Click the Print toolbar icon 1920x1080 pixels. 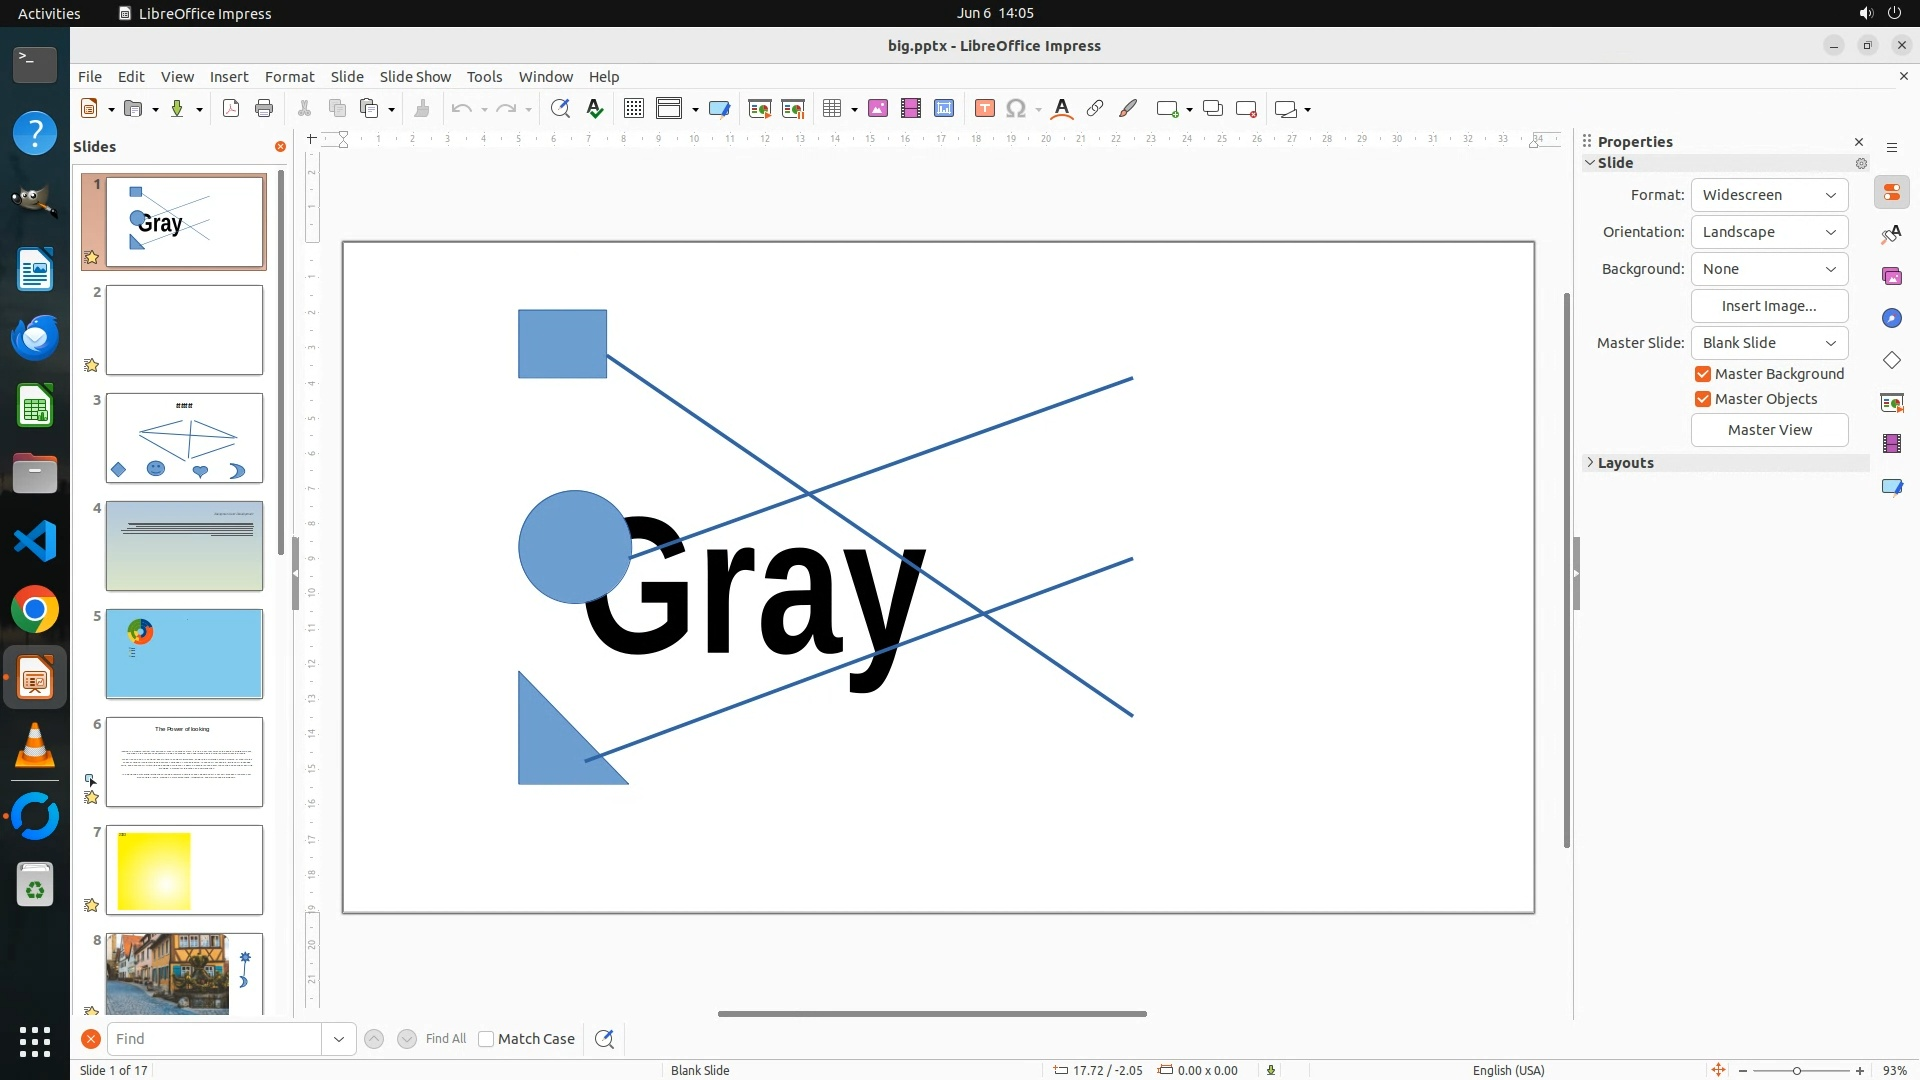264,109
